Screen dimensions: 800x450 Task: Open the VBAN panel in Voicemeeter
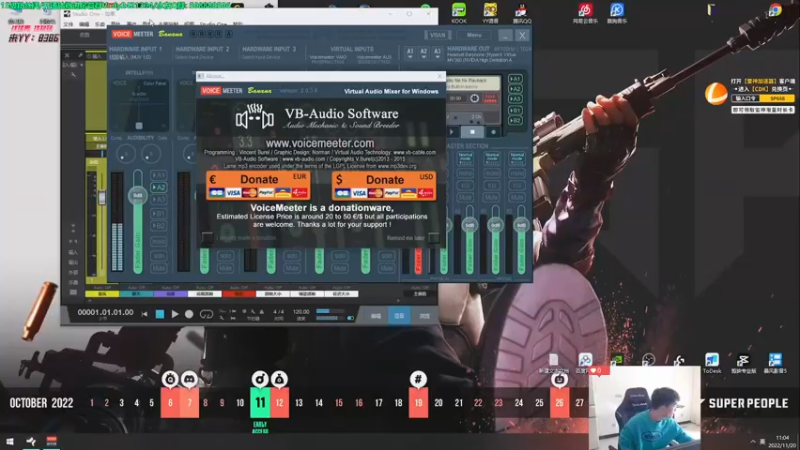pyautogui.click(x=437, y=35)
